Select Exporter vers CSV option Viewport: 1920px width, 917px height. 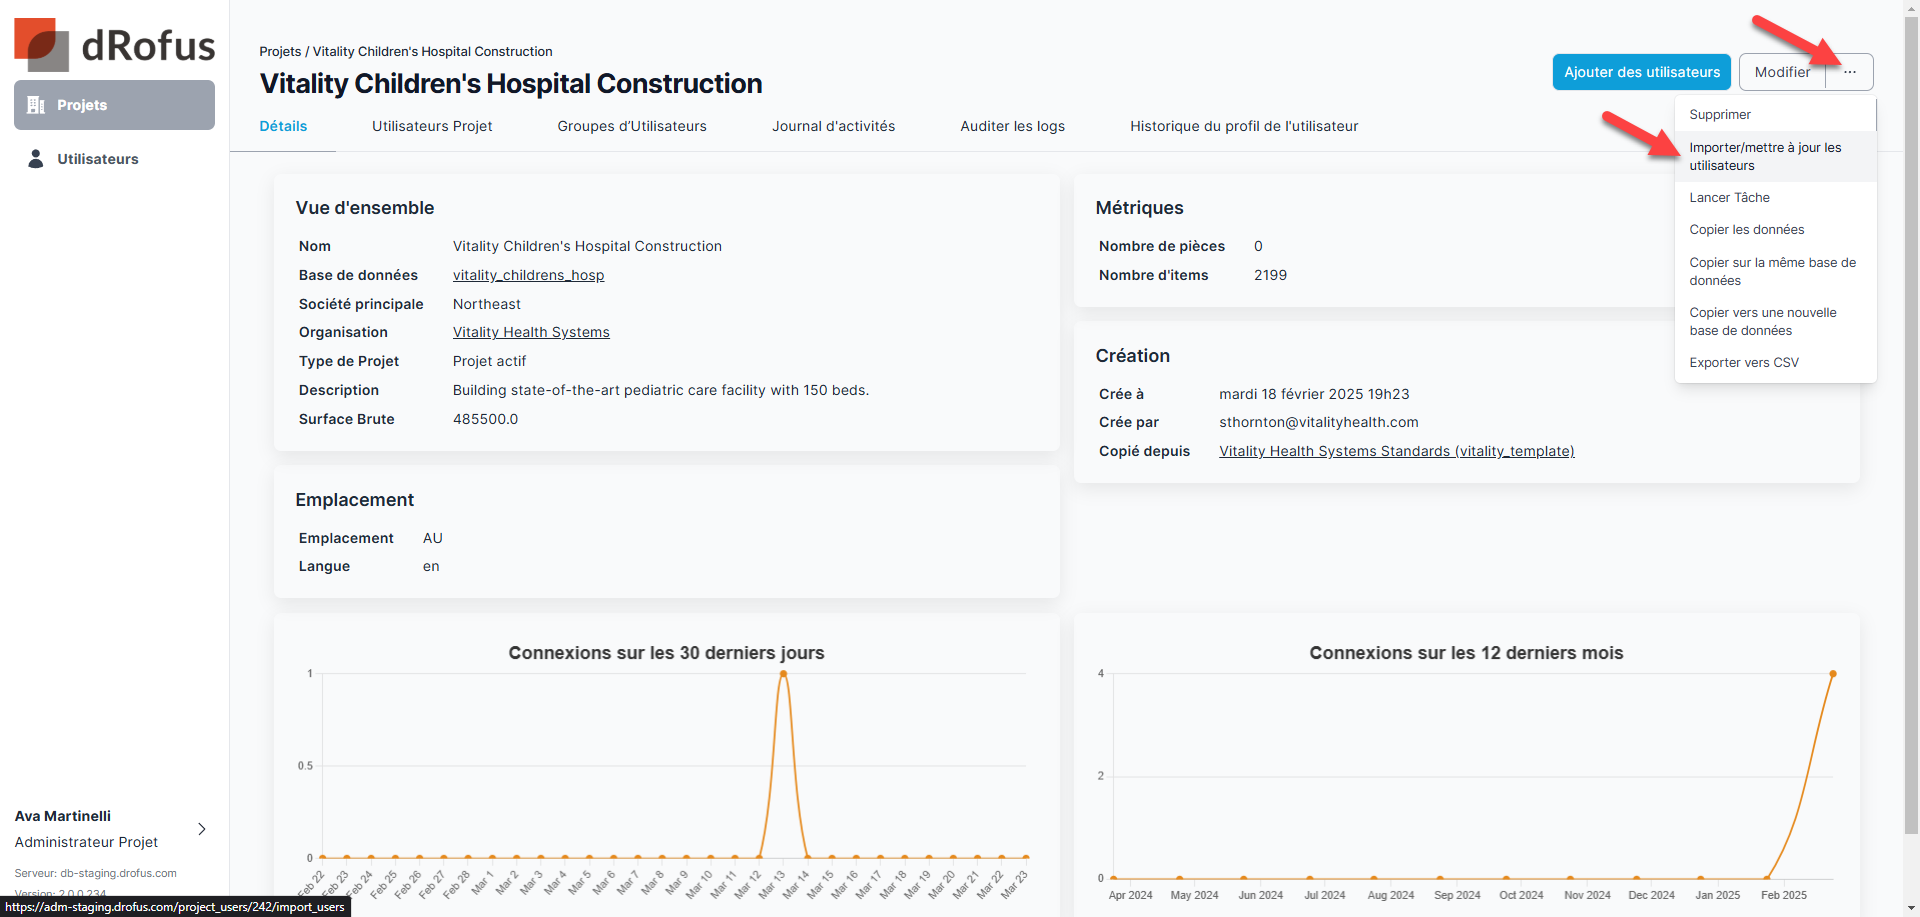(1743, 363)
